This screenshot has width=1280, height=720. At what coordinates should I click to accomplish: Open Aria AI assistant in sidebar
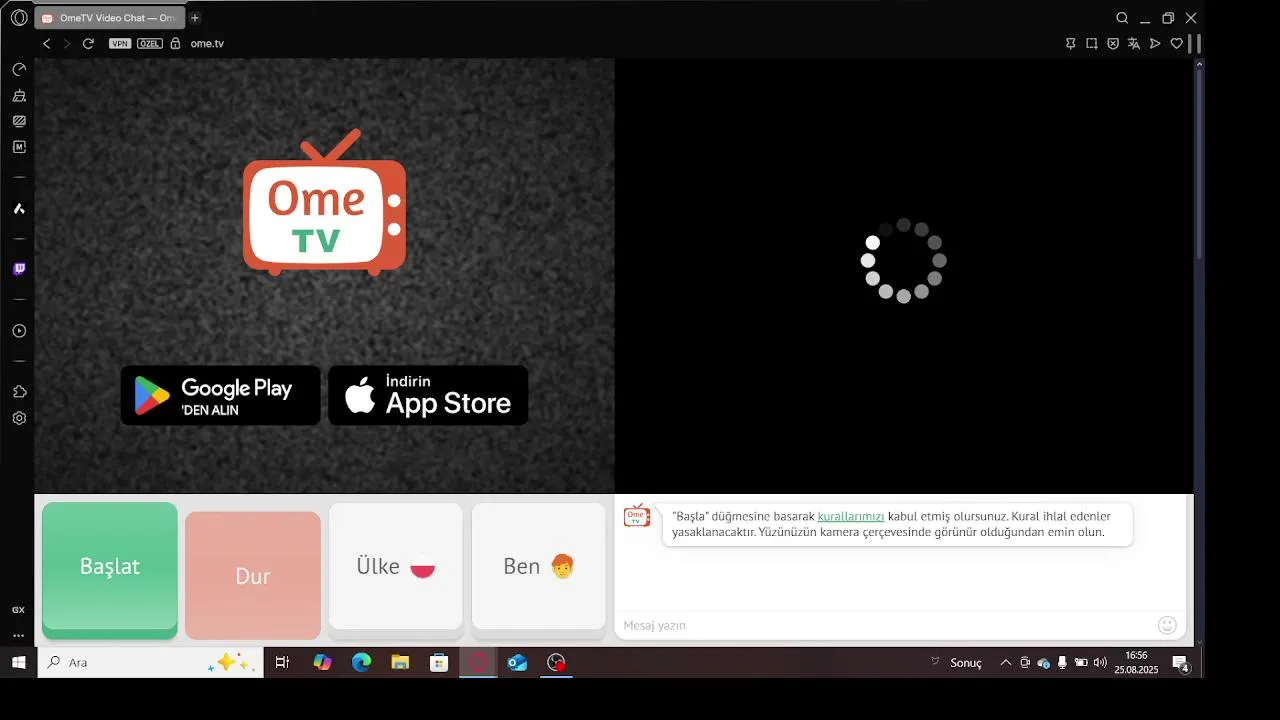click(19, 209)
